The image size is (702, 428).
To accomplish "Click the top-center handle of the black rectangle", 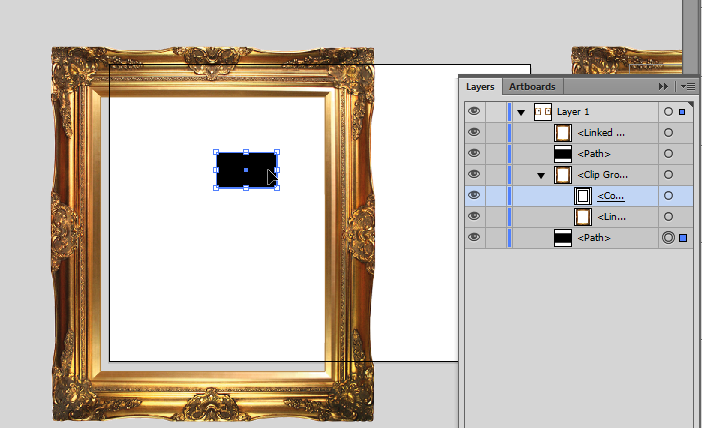I will pos(246,152).
